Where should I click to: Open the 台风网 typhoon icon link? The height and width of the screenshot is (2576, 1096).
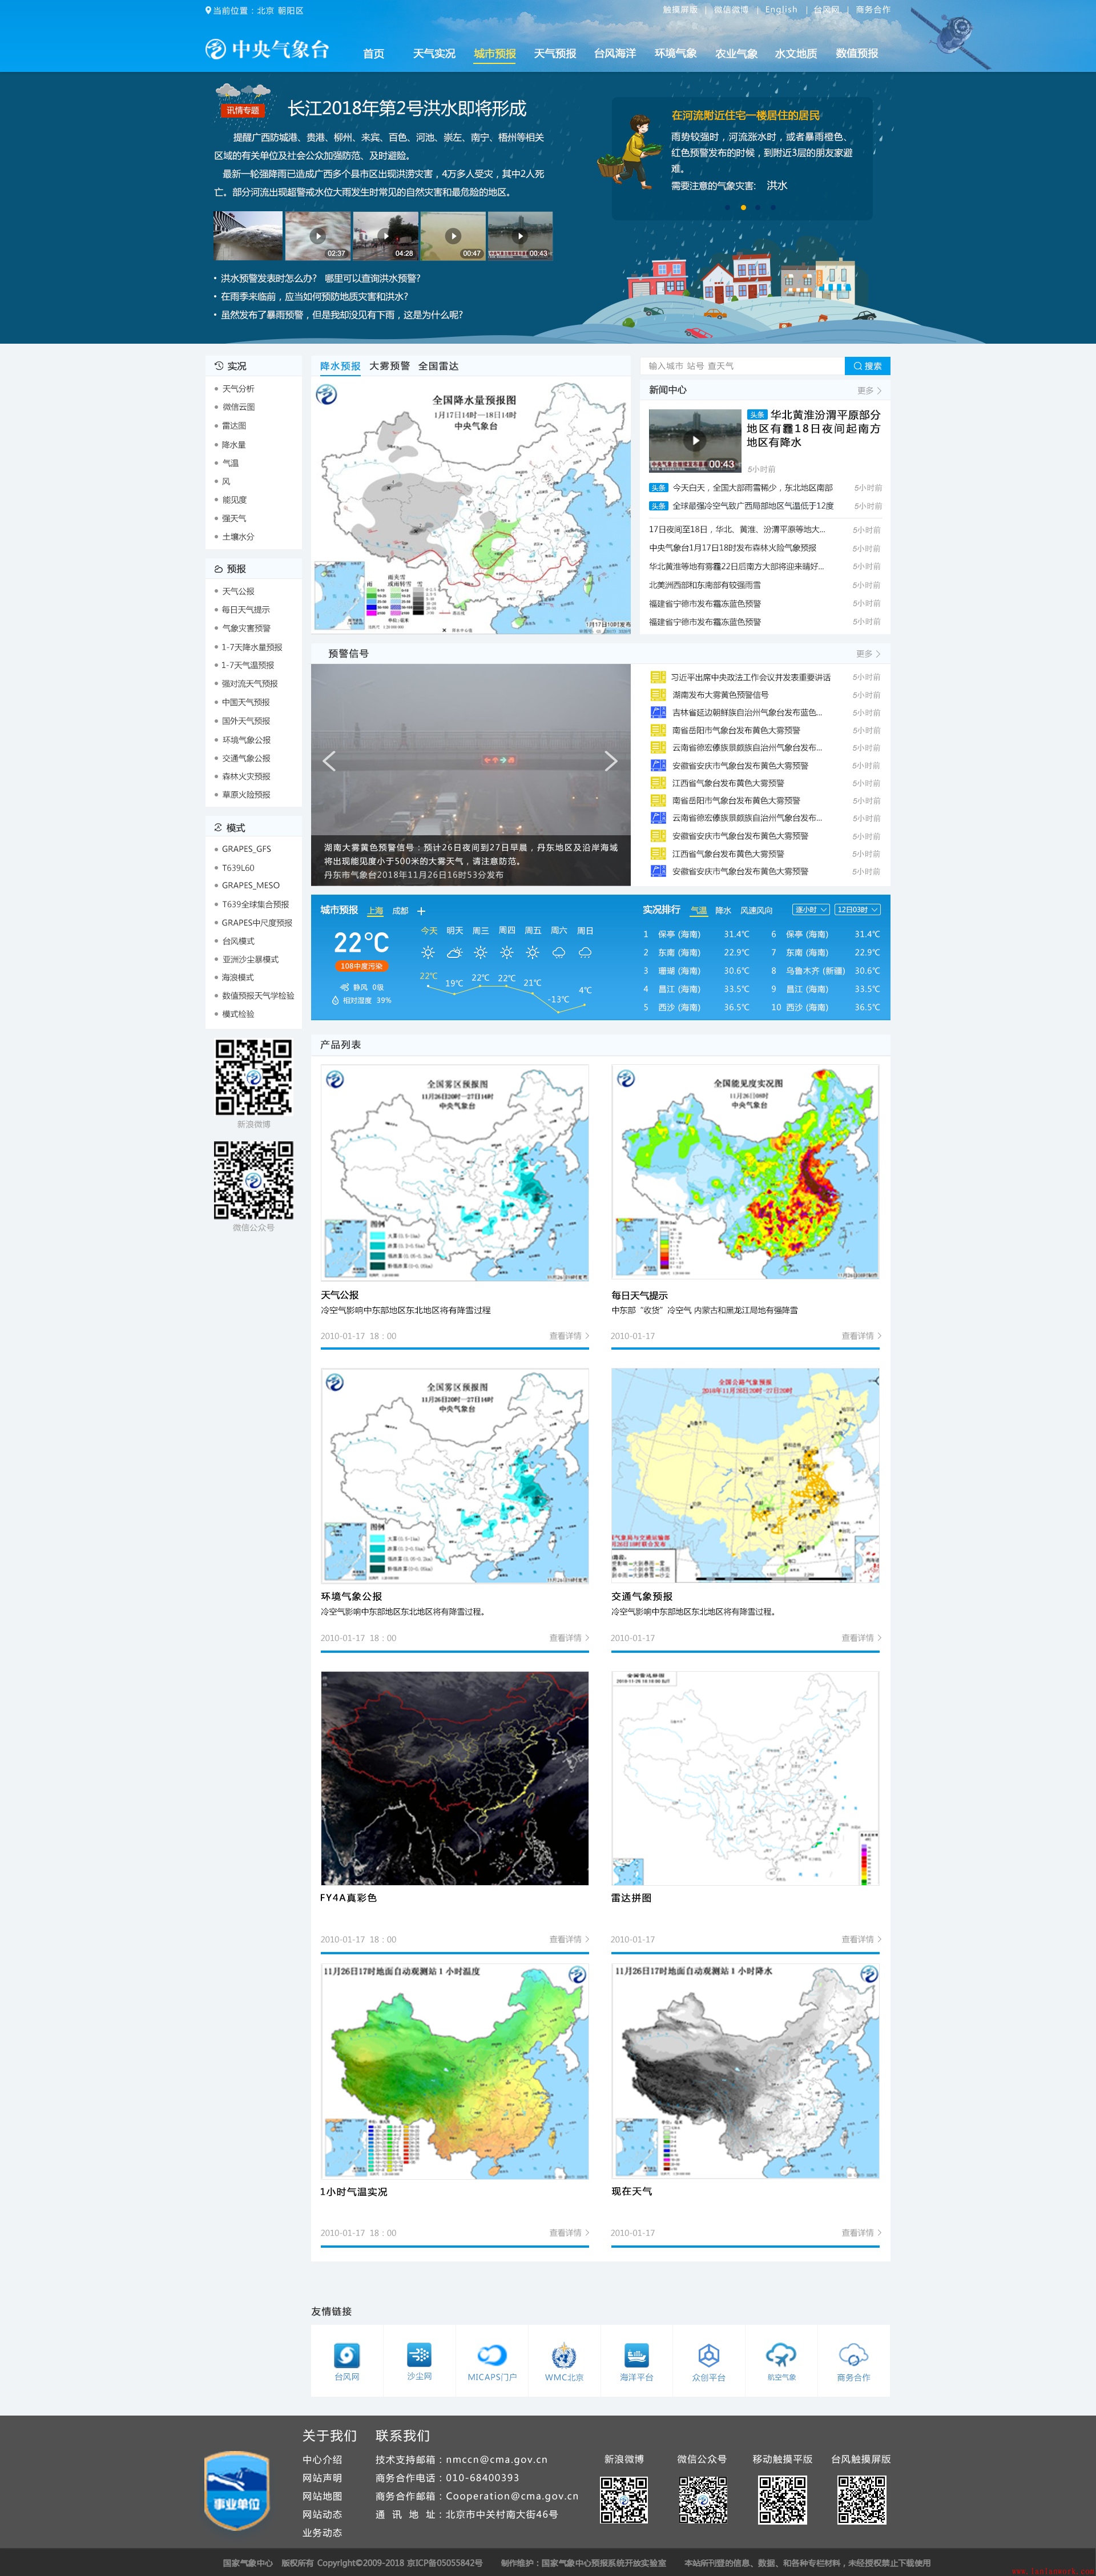346,2355
